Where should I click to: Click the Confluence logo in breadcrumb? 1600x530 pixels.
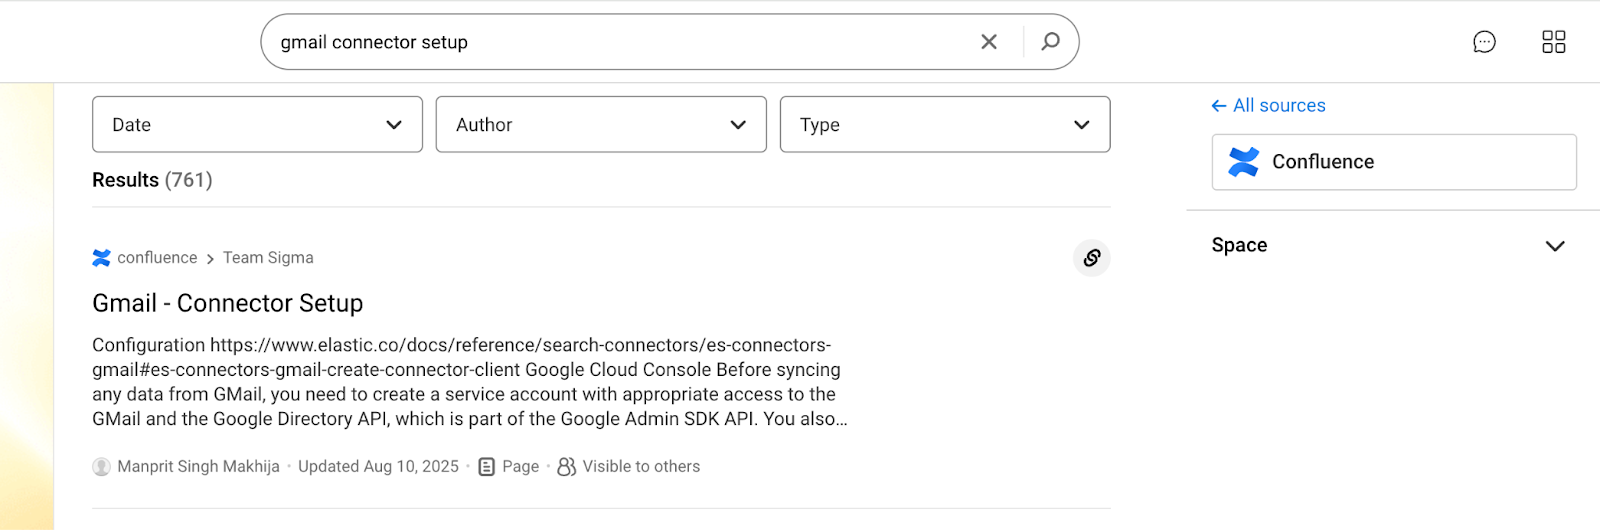101,258
